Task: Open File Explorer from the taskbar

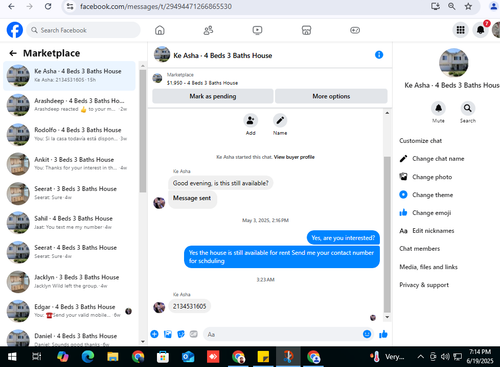Action: [x=113, y=357]
